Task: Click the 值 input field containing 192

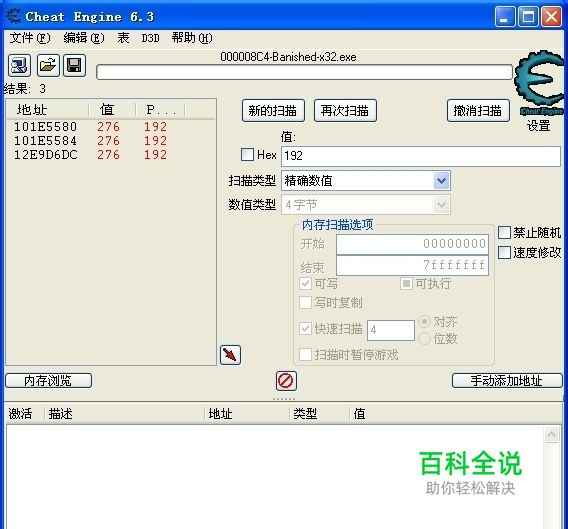Action: point(421,156)
